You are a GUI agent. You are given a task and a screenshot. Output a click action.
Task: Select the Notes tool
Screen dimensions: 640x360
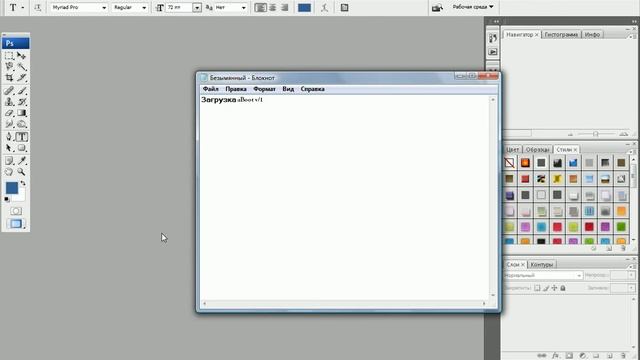[9, 161]
